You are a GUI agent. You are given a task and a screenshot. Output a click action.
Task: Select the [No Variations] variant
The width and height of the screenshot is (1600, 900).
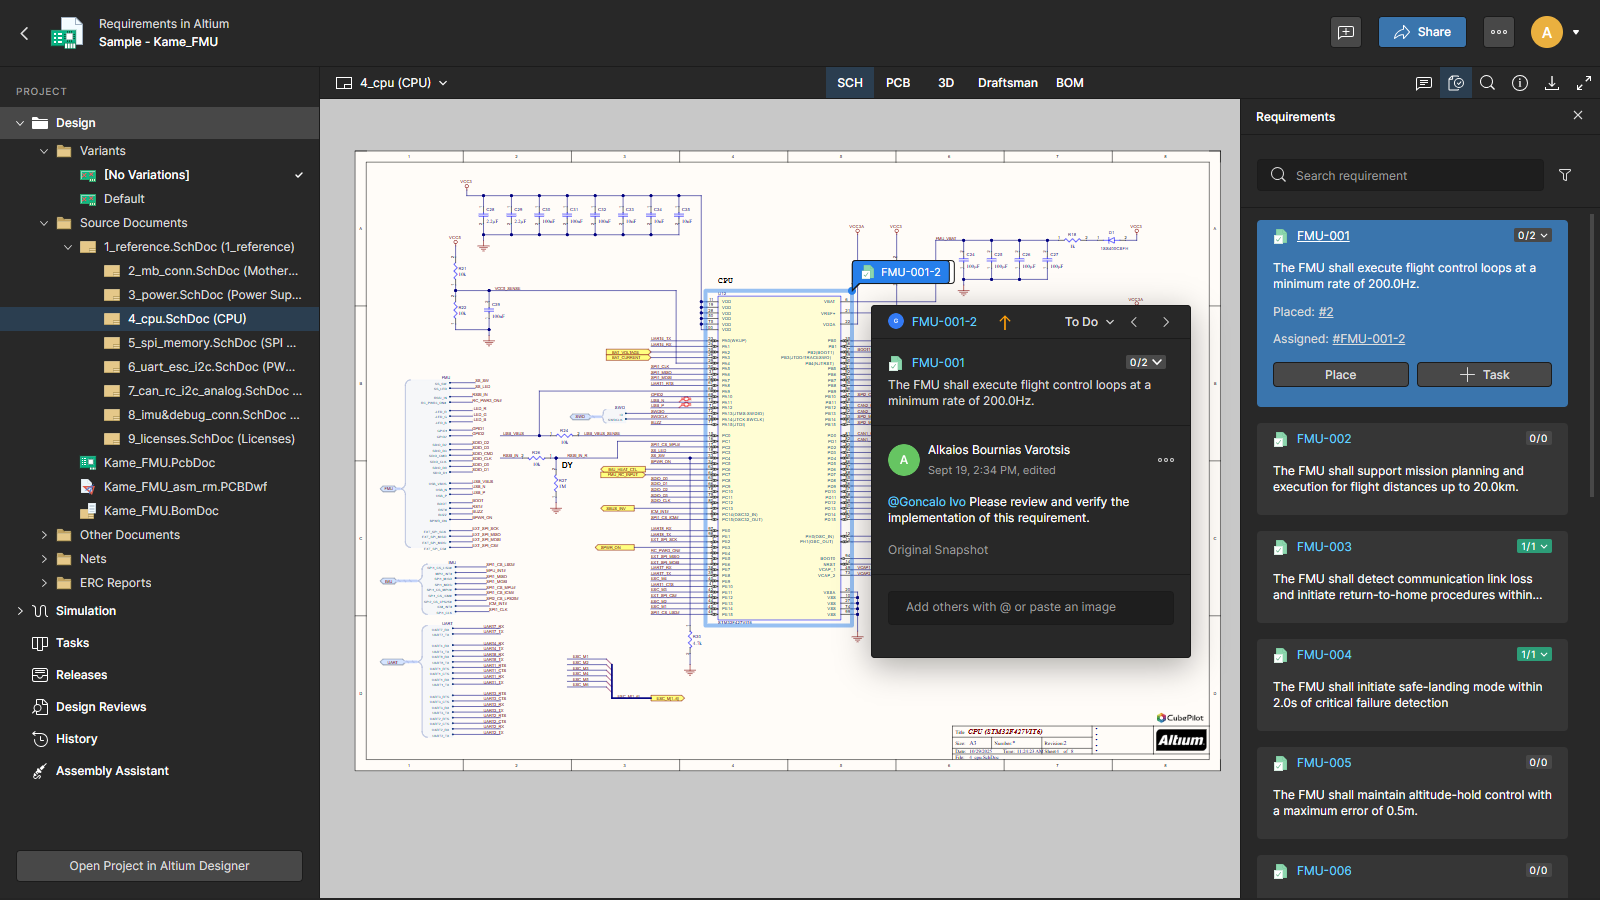tap(146, 175)
